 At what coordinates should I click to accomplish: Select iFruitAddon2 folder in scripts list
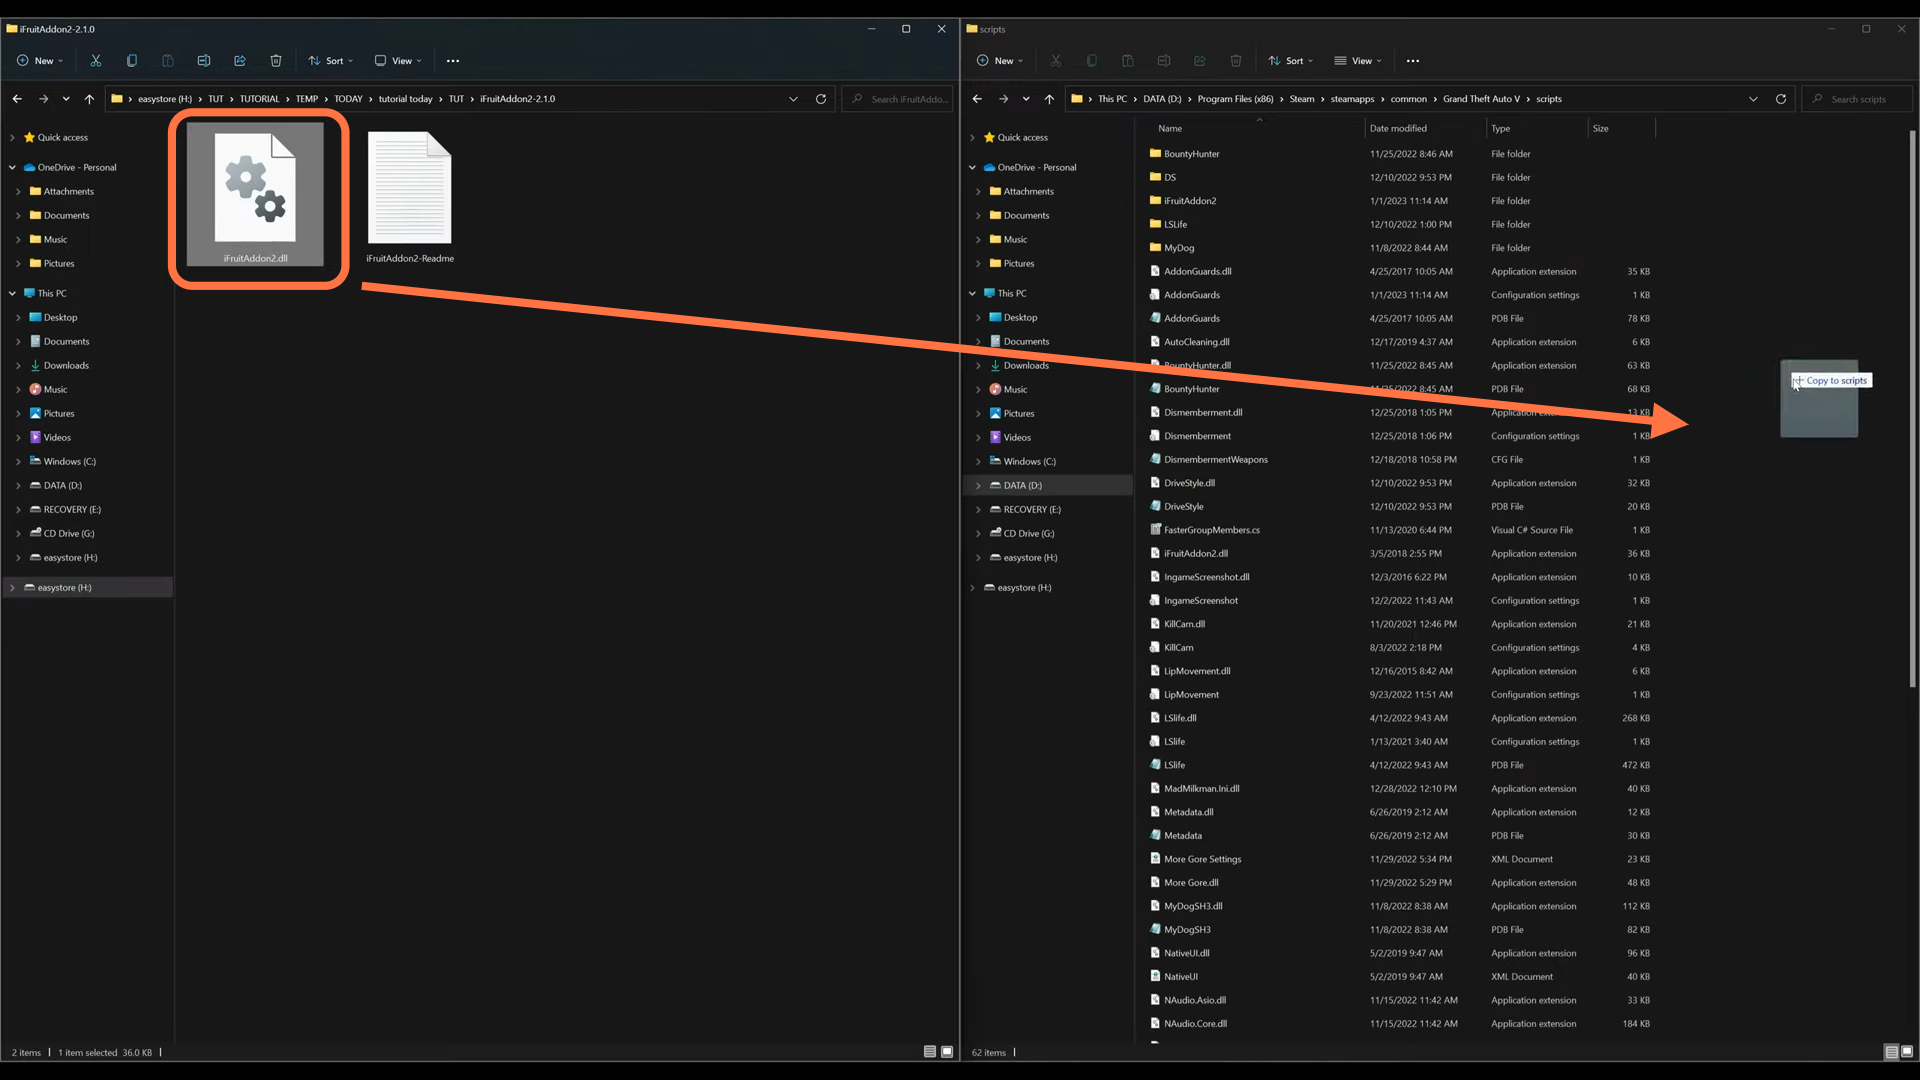point(1190,201)
